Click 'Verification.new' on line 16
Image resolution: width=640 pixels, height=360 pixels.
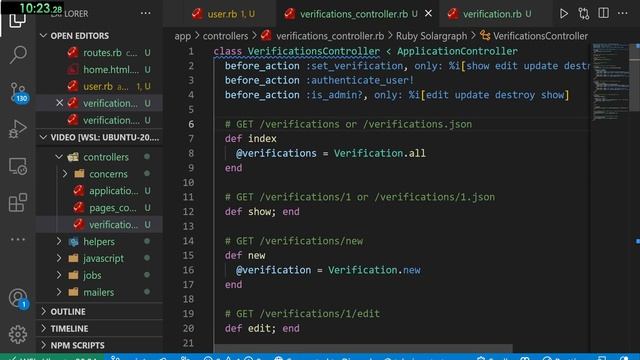pos(374,270)
